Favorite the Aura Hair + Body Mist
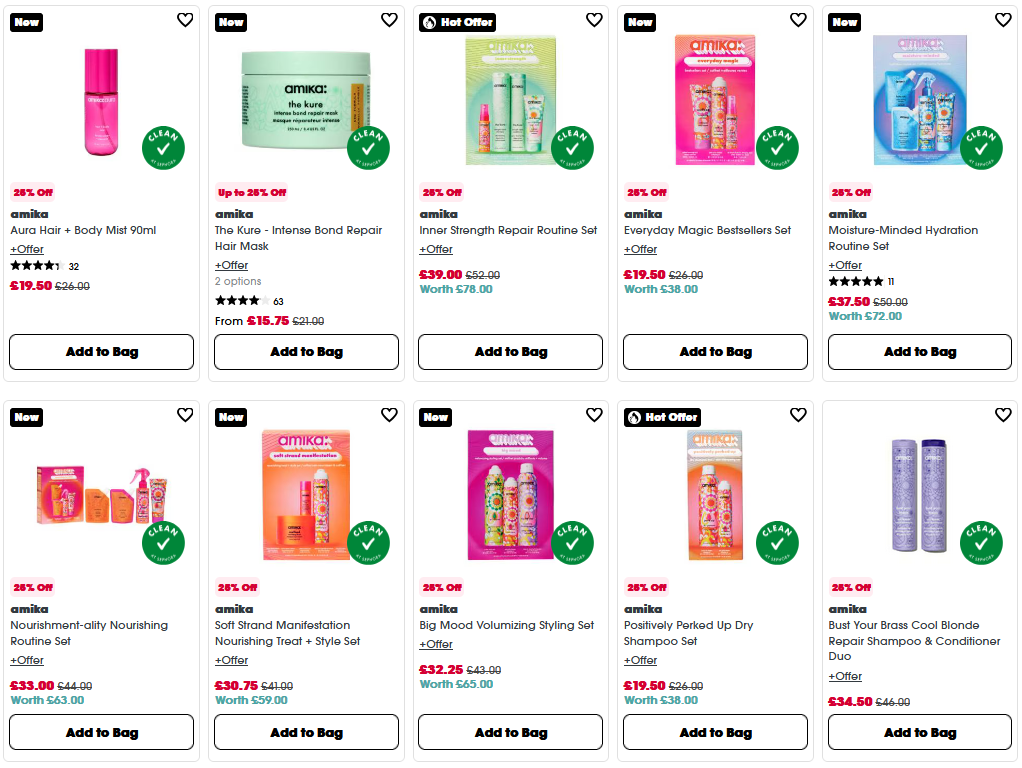The image size is (1022, 768). [x=185, y=20]
